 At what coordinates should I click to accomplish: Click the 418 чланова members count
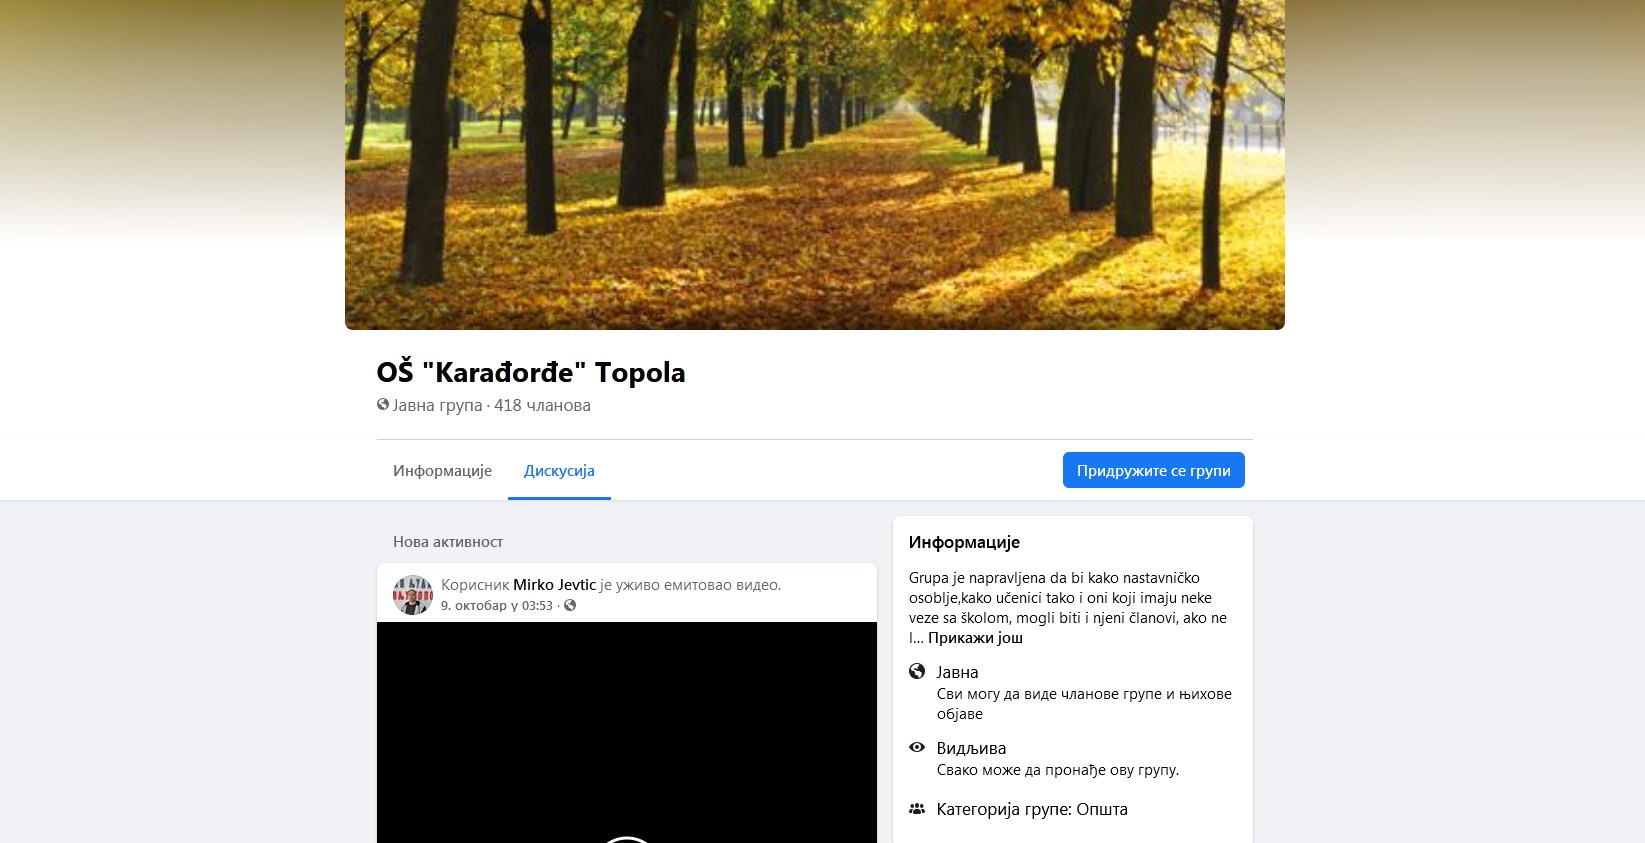542,405
